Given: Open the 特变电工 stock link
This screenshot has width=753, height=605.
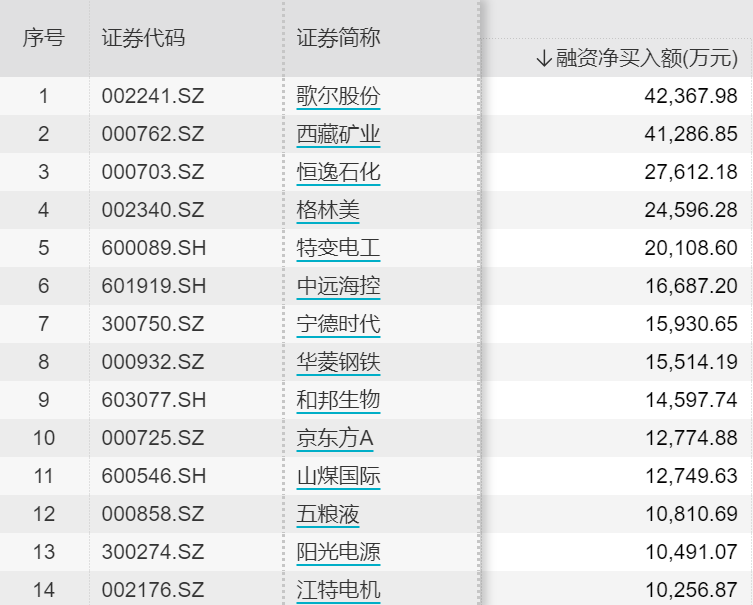Looking at the screenshot, I should coord(339,248).
